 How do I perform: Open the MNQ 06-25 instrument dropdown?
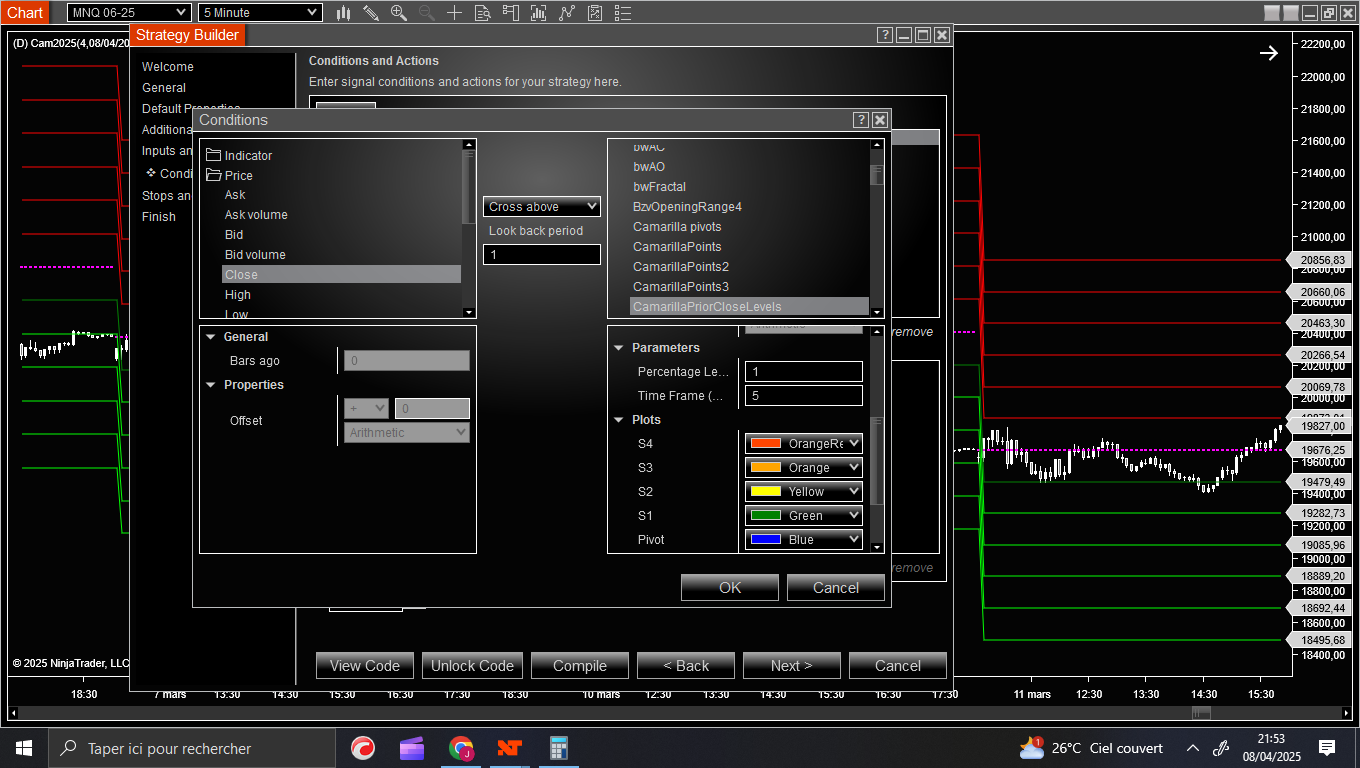(x=128, y=13)
